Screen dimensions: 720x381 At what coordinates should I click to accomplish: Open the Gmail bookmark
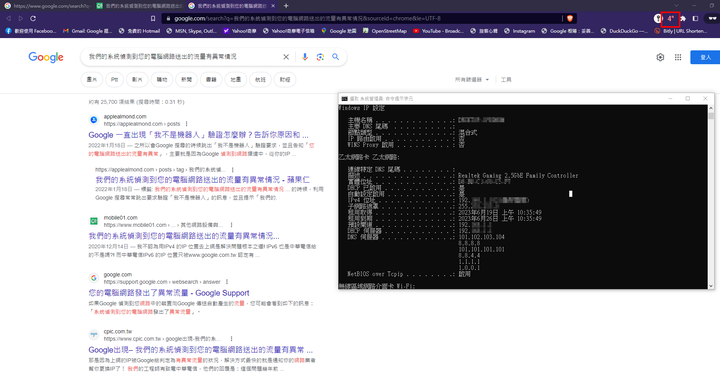(88, 31)
